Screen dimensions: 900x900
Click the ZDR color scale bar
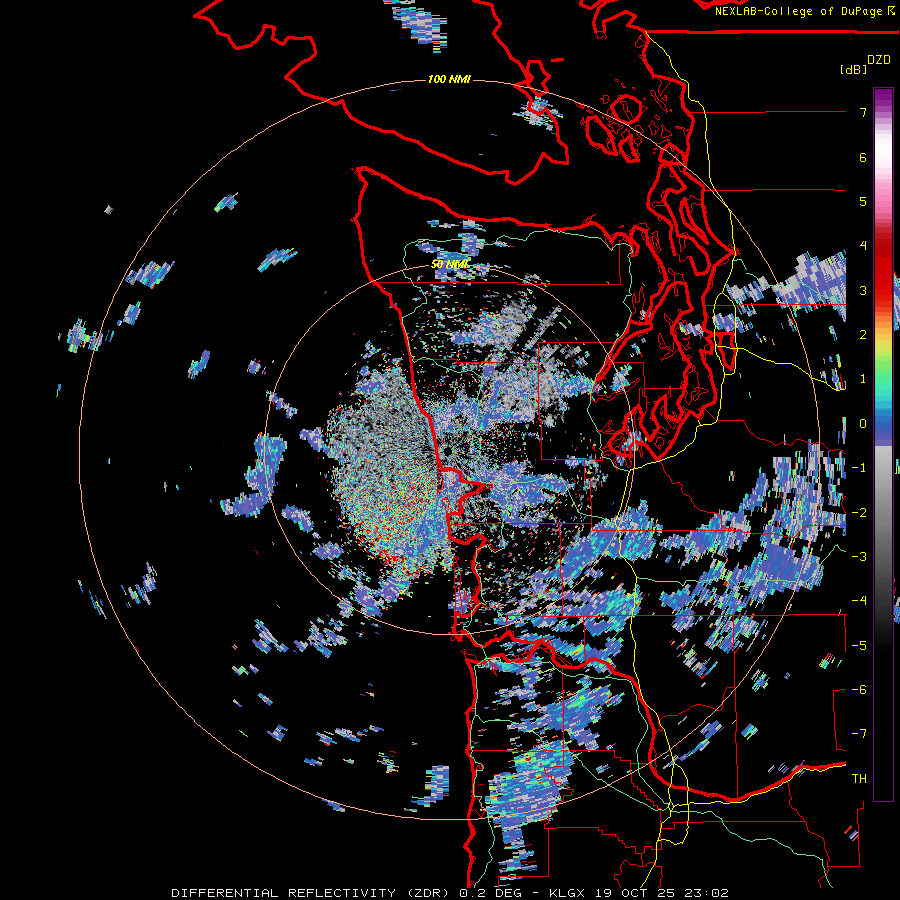click(883, 444)
